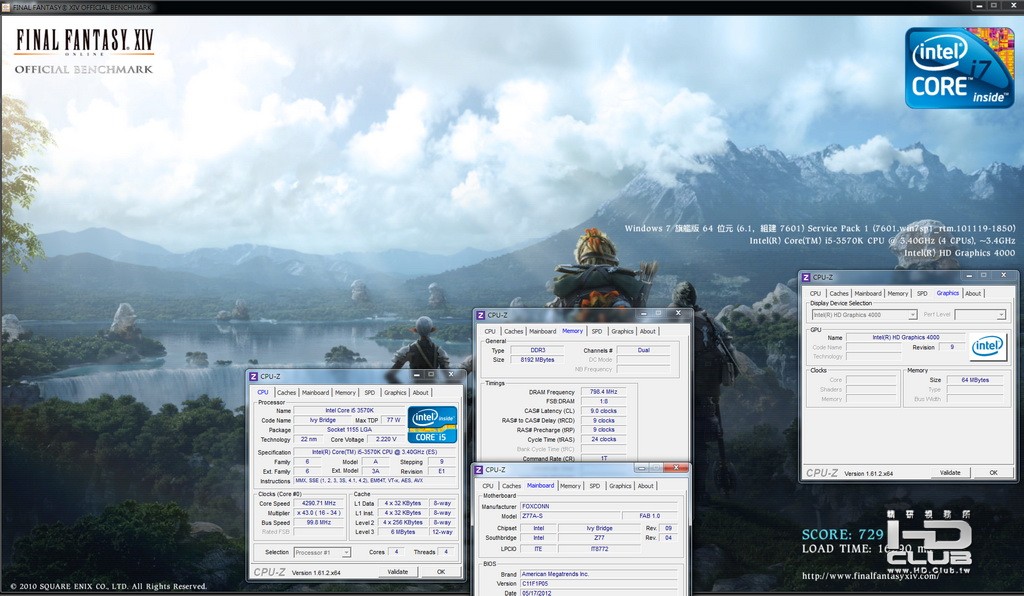Click the CPU-Z title icon in the Memory window
The width and height of the screenshot is (1024, 596).
(481, 315)
